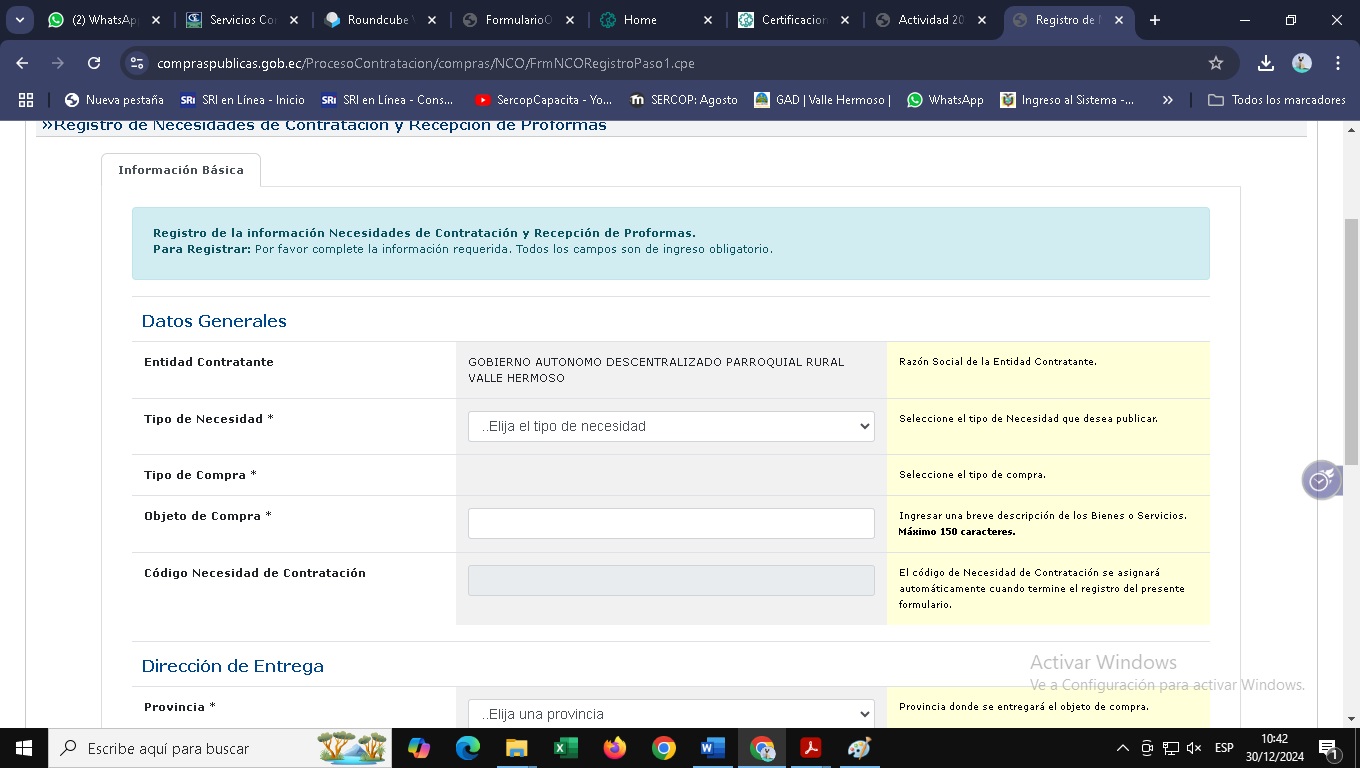Select the Información Básica tab

click(181, 170)
